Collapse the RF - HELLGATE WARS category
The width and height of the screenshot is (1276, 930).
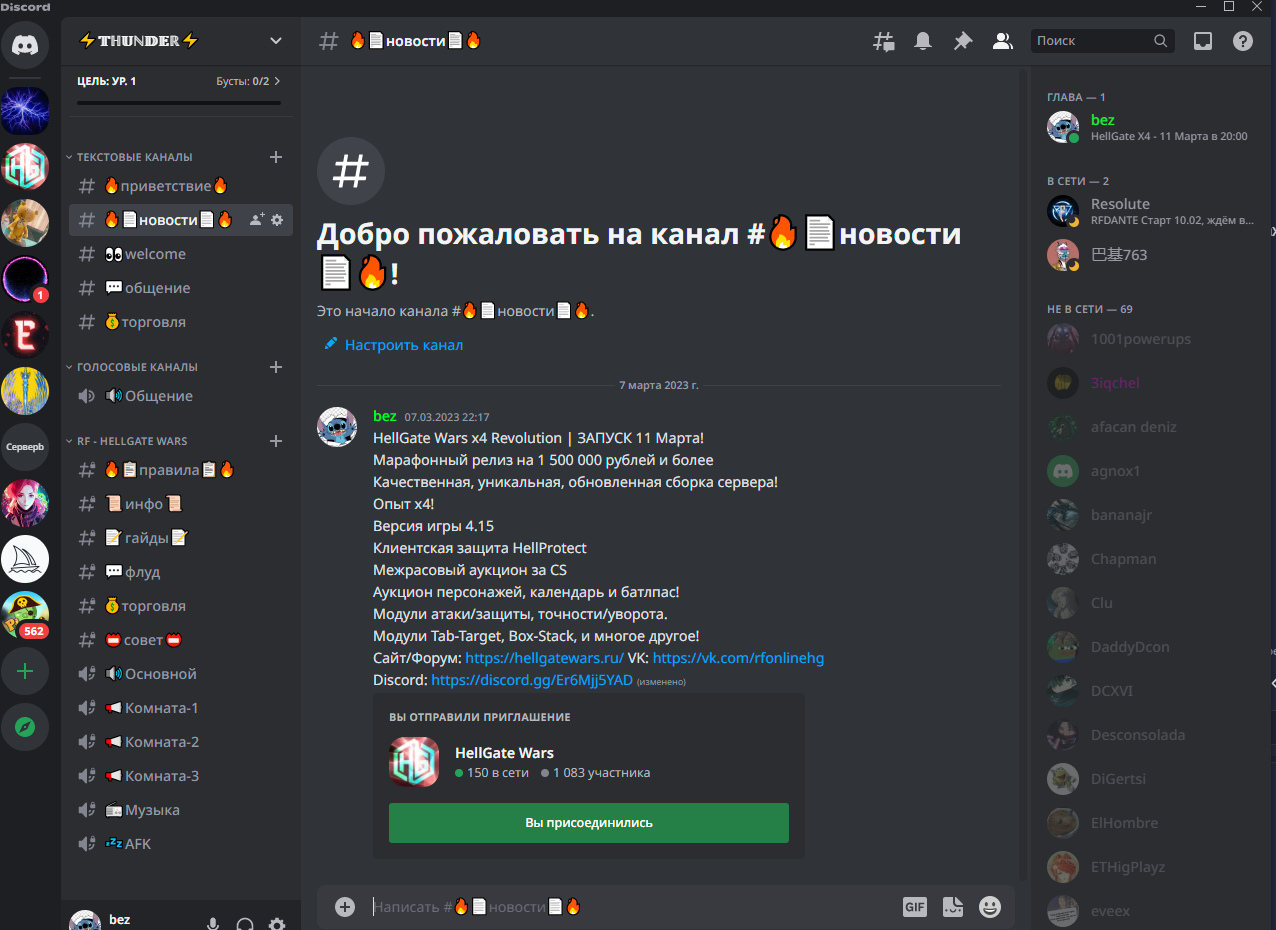(x=127, y=441)
